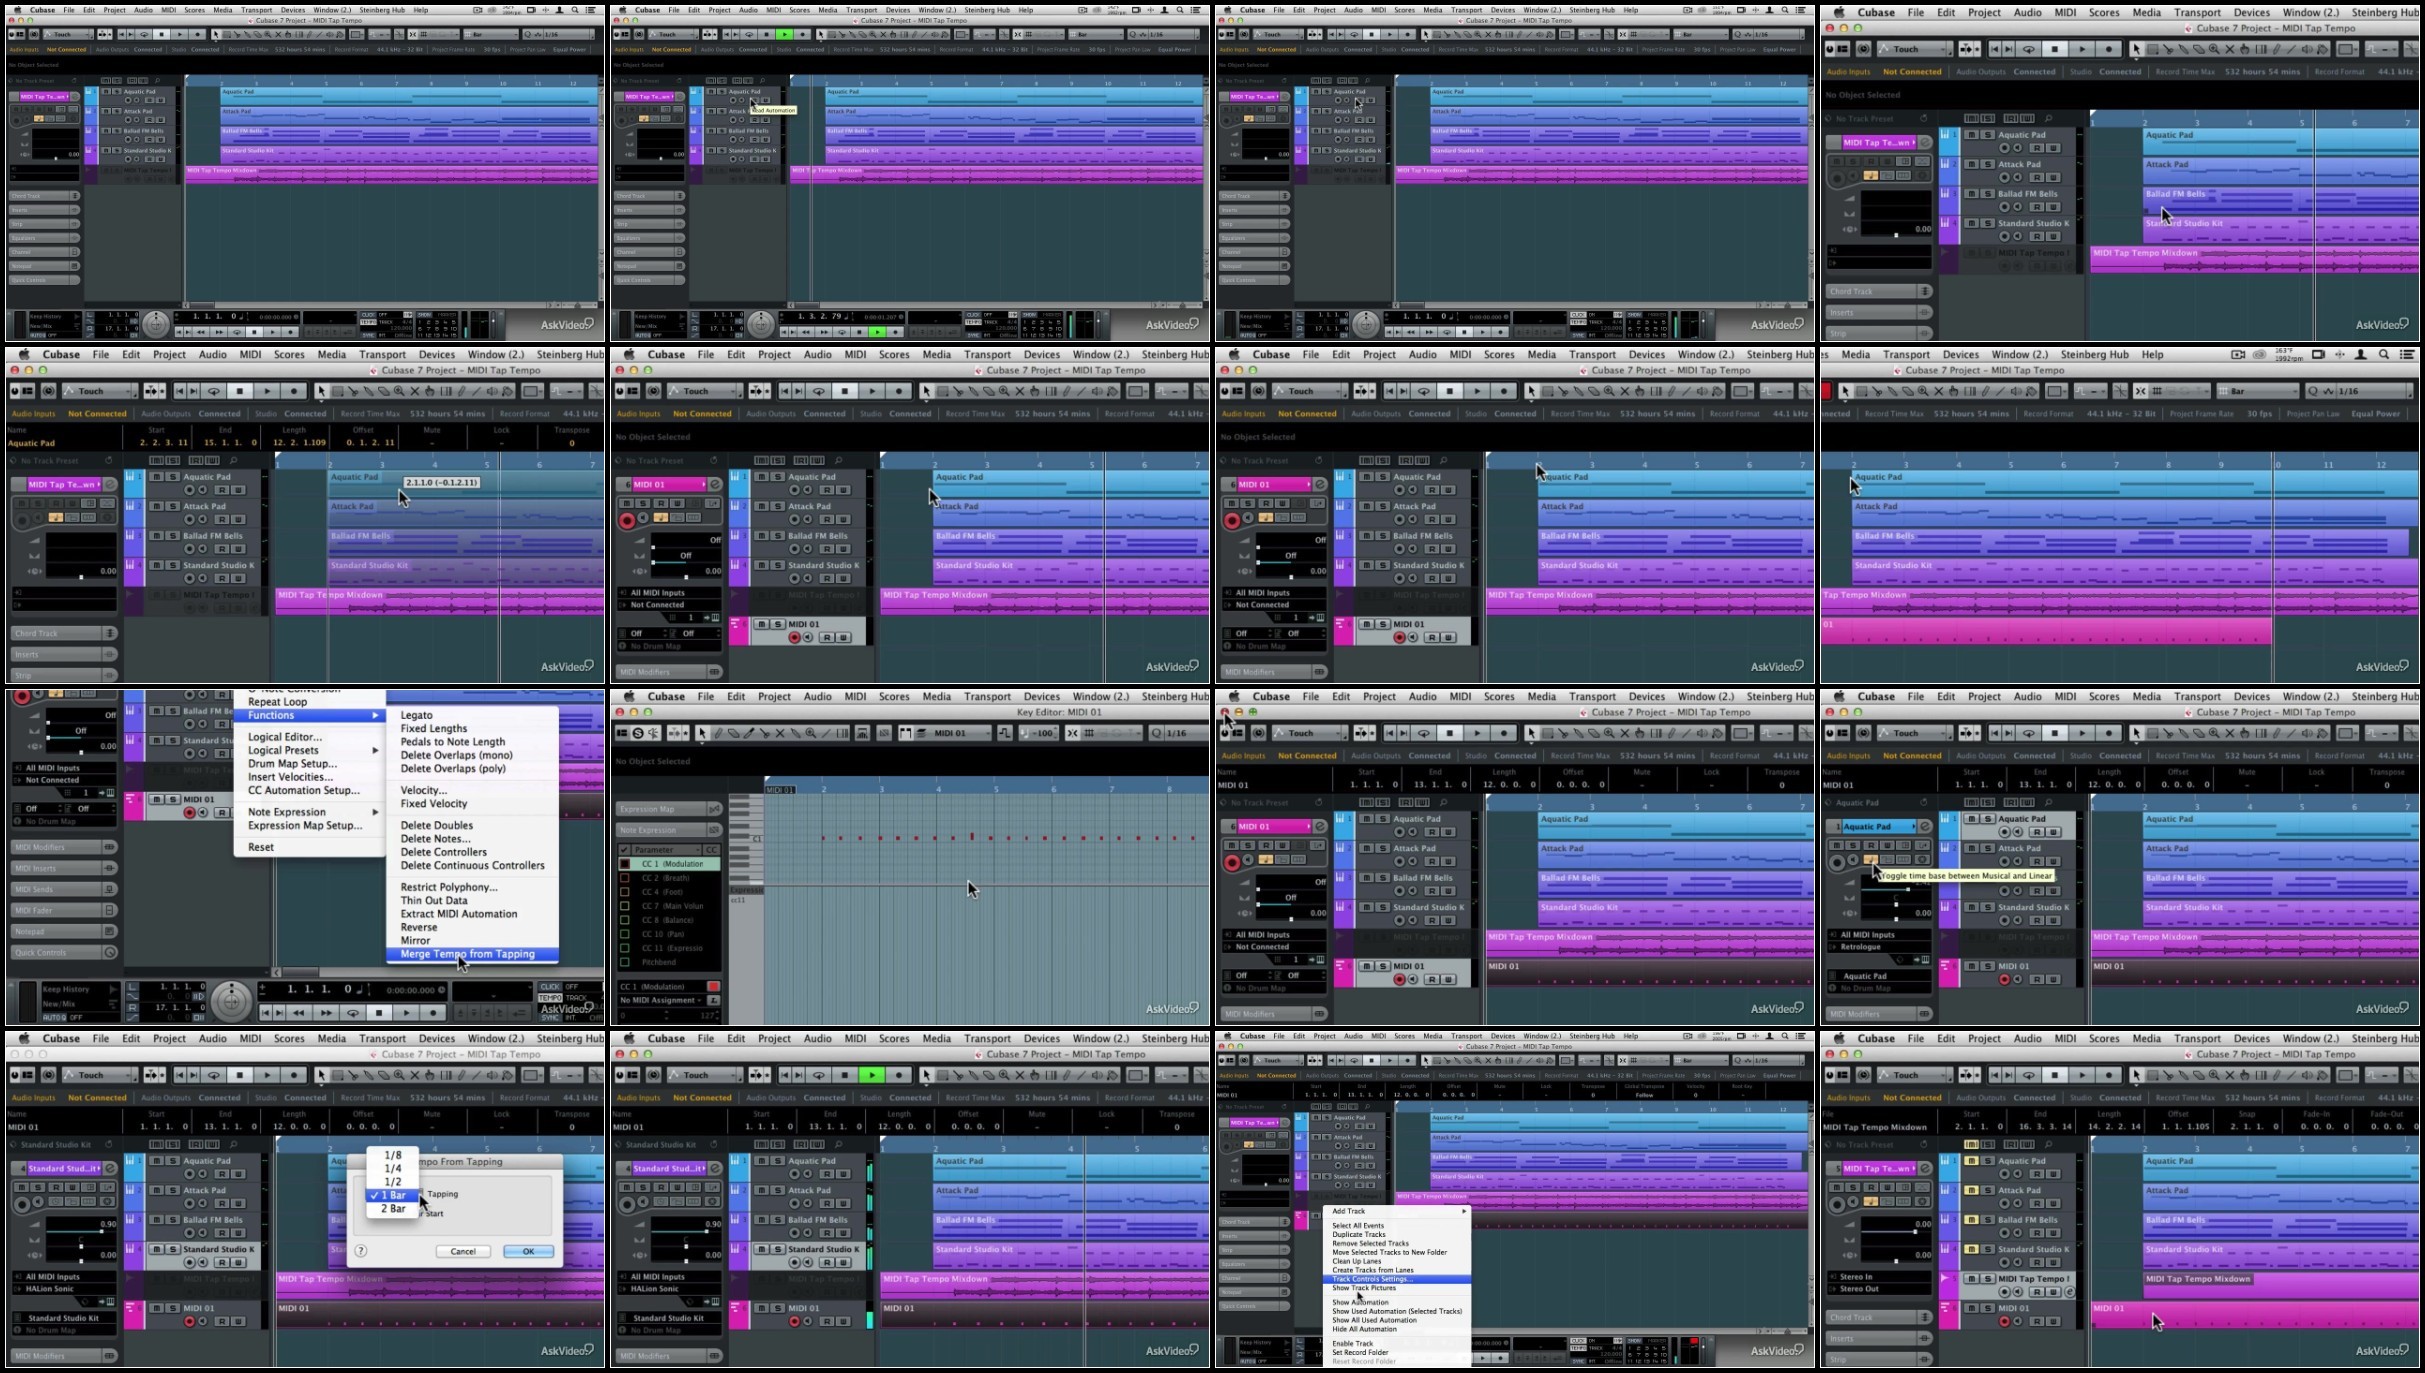
Task: Click red color swatch beside CC 1 (Modulation) field
Action: (713, 987)
